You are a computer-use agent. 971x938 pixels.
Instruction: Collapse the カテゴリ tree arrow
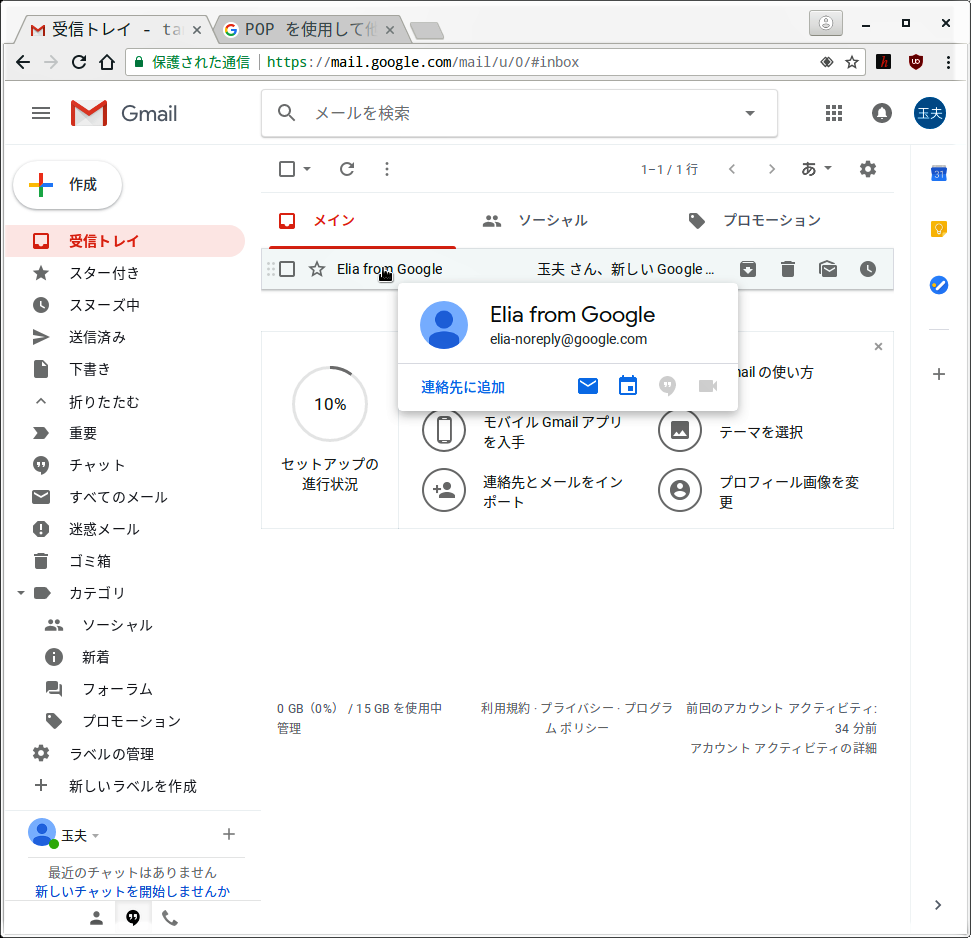pyautogui.click(x=20, y=593)
